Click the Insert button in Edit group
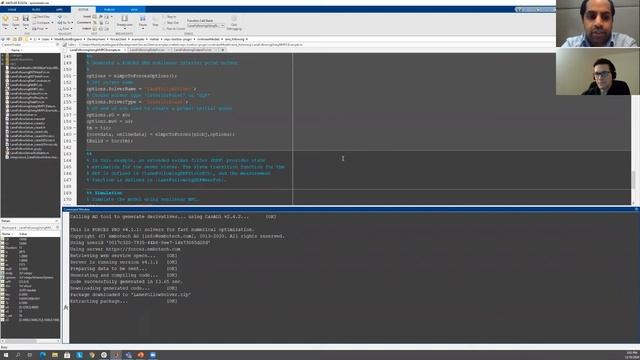Viewport: 640px width, 360px height. (87, 17)
